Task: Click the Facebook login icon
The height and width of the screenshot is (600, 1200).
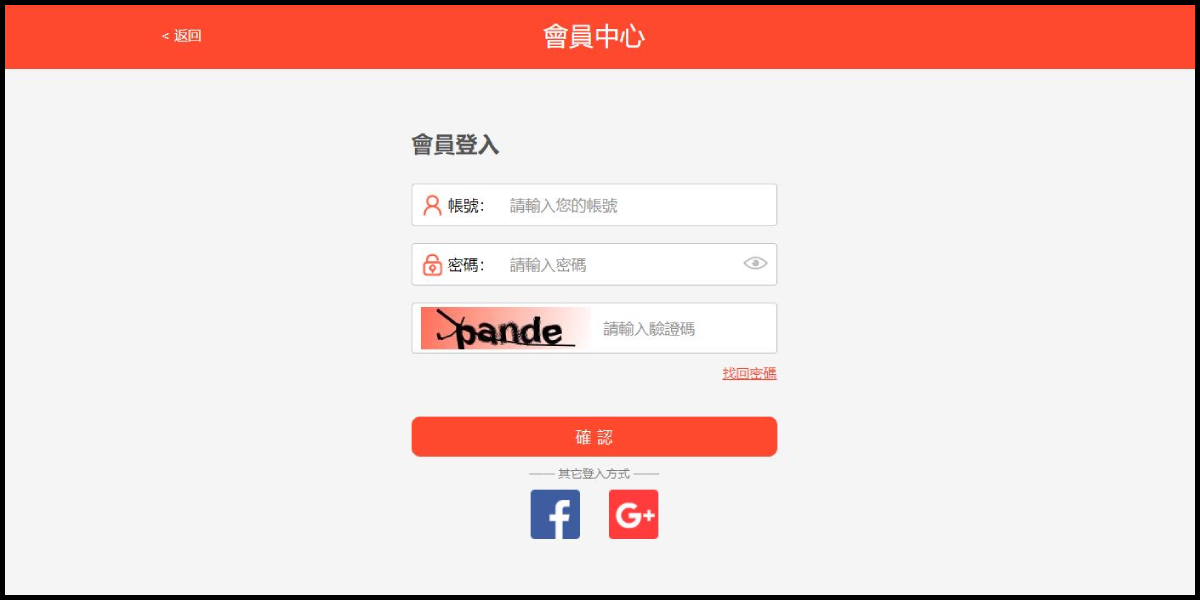Action: click(555, 514)
